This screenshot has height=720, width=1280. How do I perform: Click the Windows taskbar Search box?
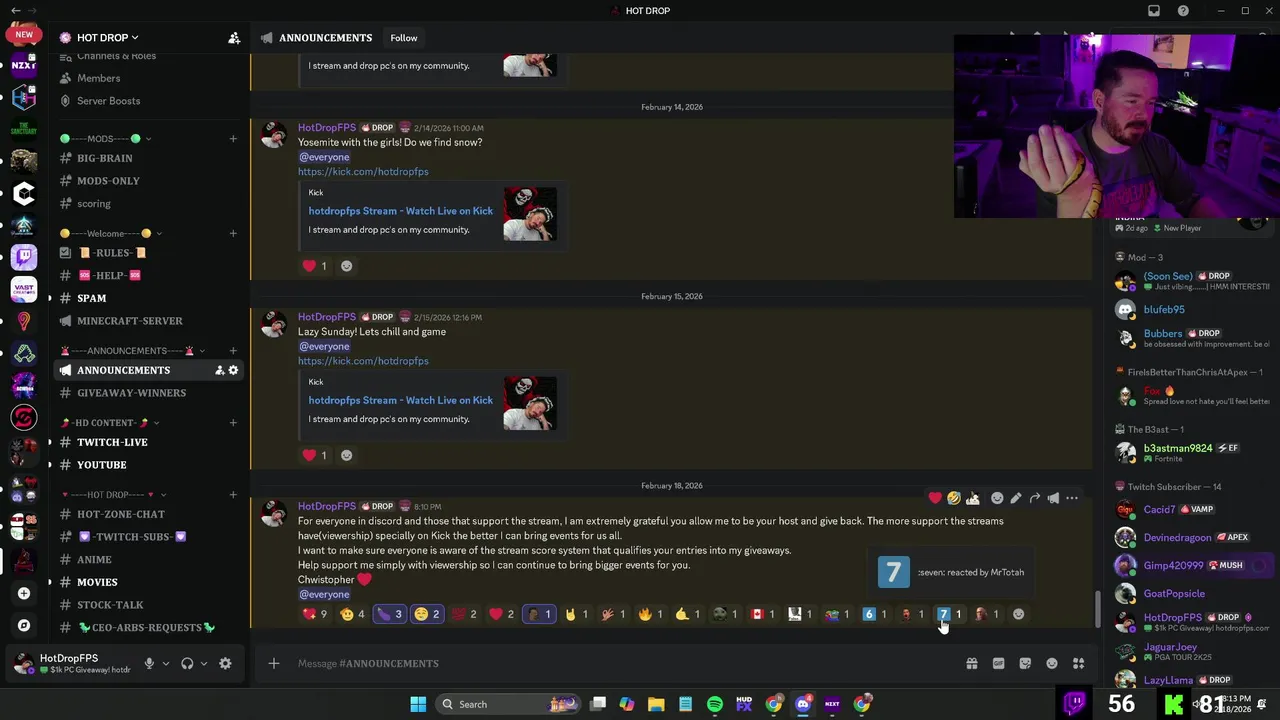(510, 704)
